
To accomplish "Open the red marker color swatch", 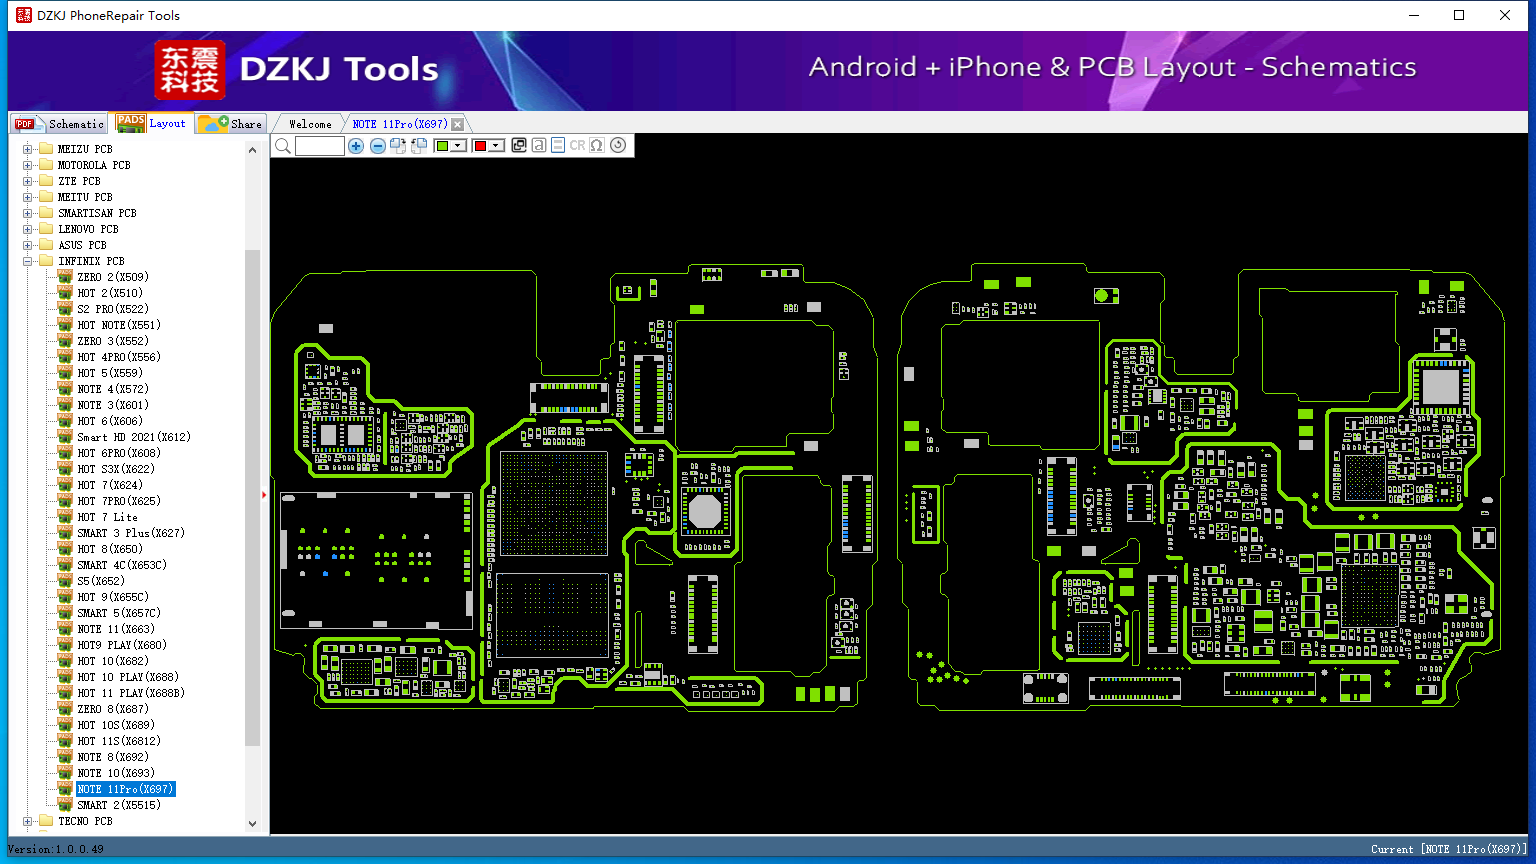I will pos(481,146).
